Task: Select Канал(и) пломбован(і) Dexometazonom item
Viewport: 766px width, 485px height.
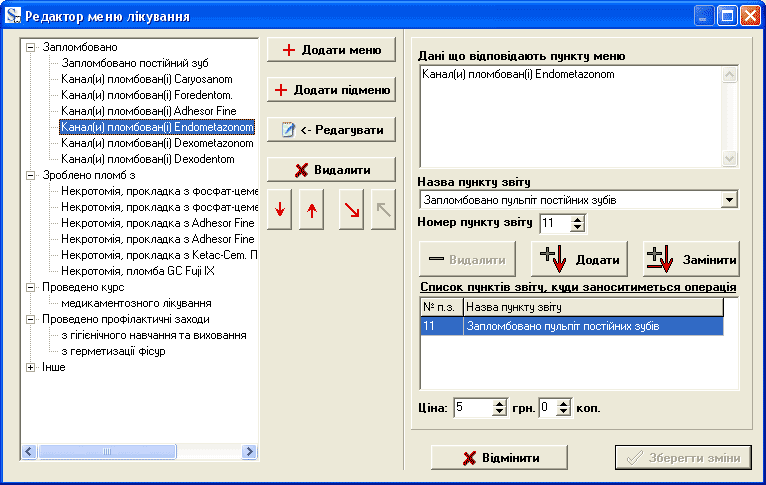Action: [x=157, y=144]
